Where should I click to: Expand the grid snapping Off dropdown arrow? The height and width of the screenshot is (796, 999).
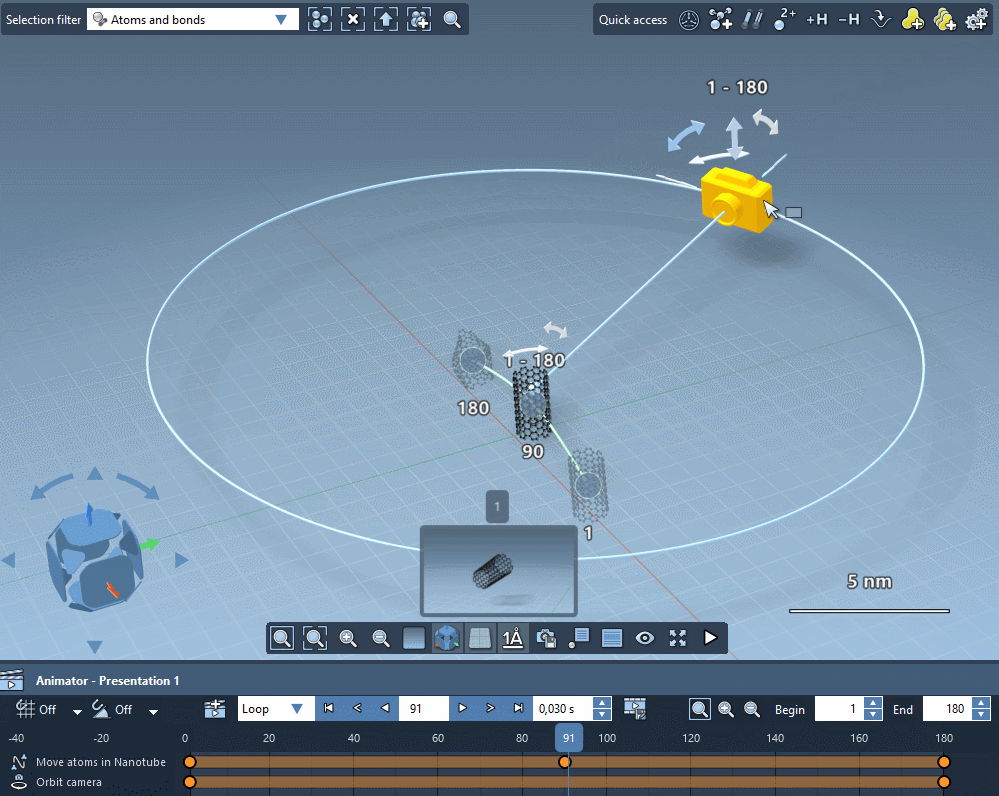75,711
